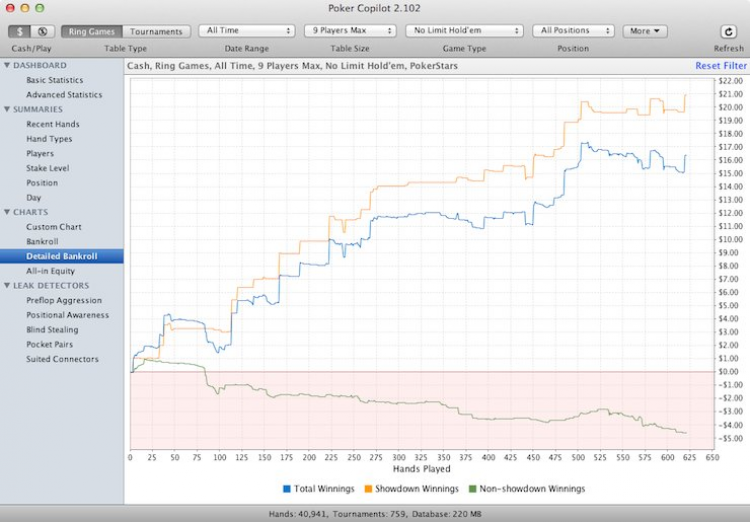Click the orange Showdown Winnings legend swatch

click(367, 489)
